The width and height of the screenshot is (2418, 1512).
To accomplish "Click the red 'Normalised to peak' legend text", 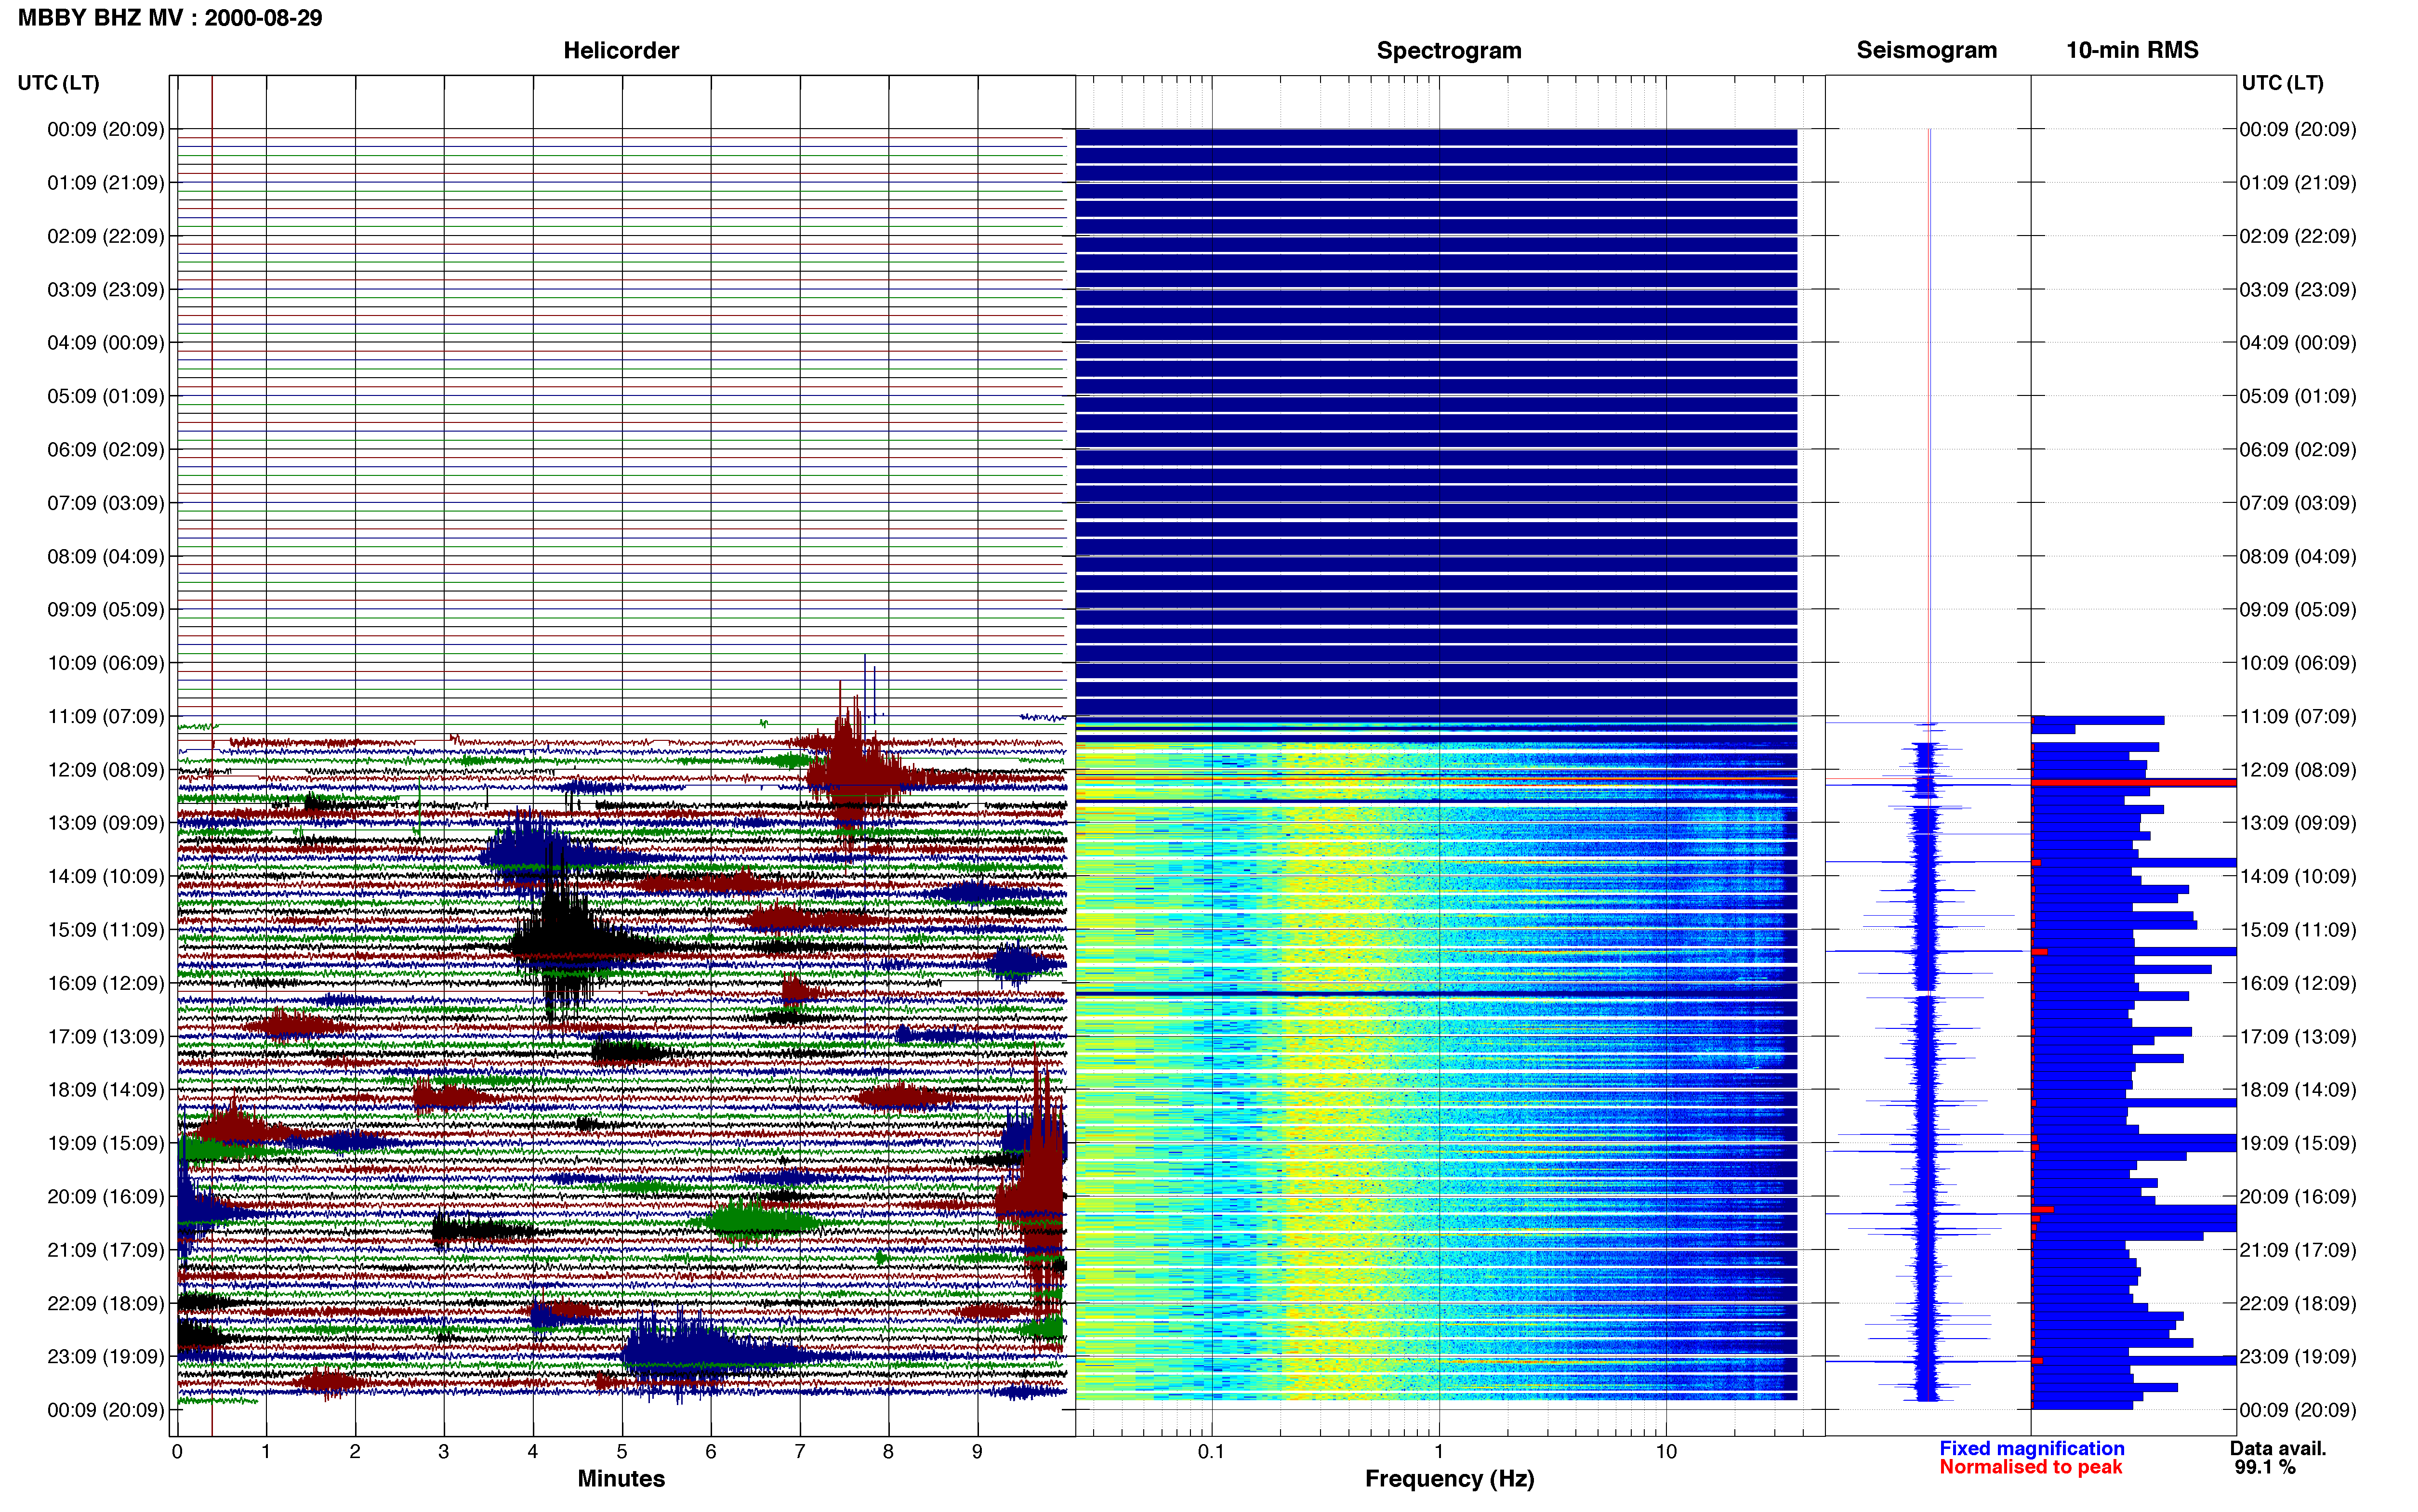I will 2030,1468.
